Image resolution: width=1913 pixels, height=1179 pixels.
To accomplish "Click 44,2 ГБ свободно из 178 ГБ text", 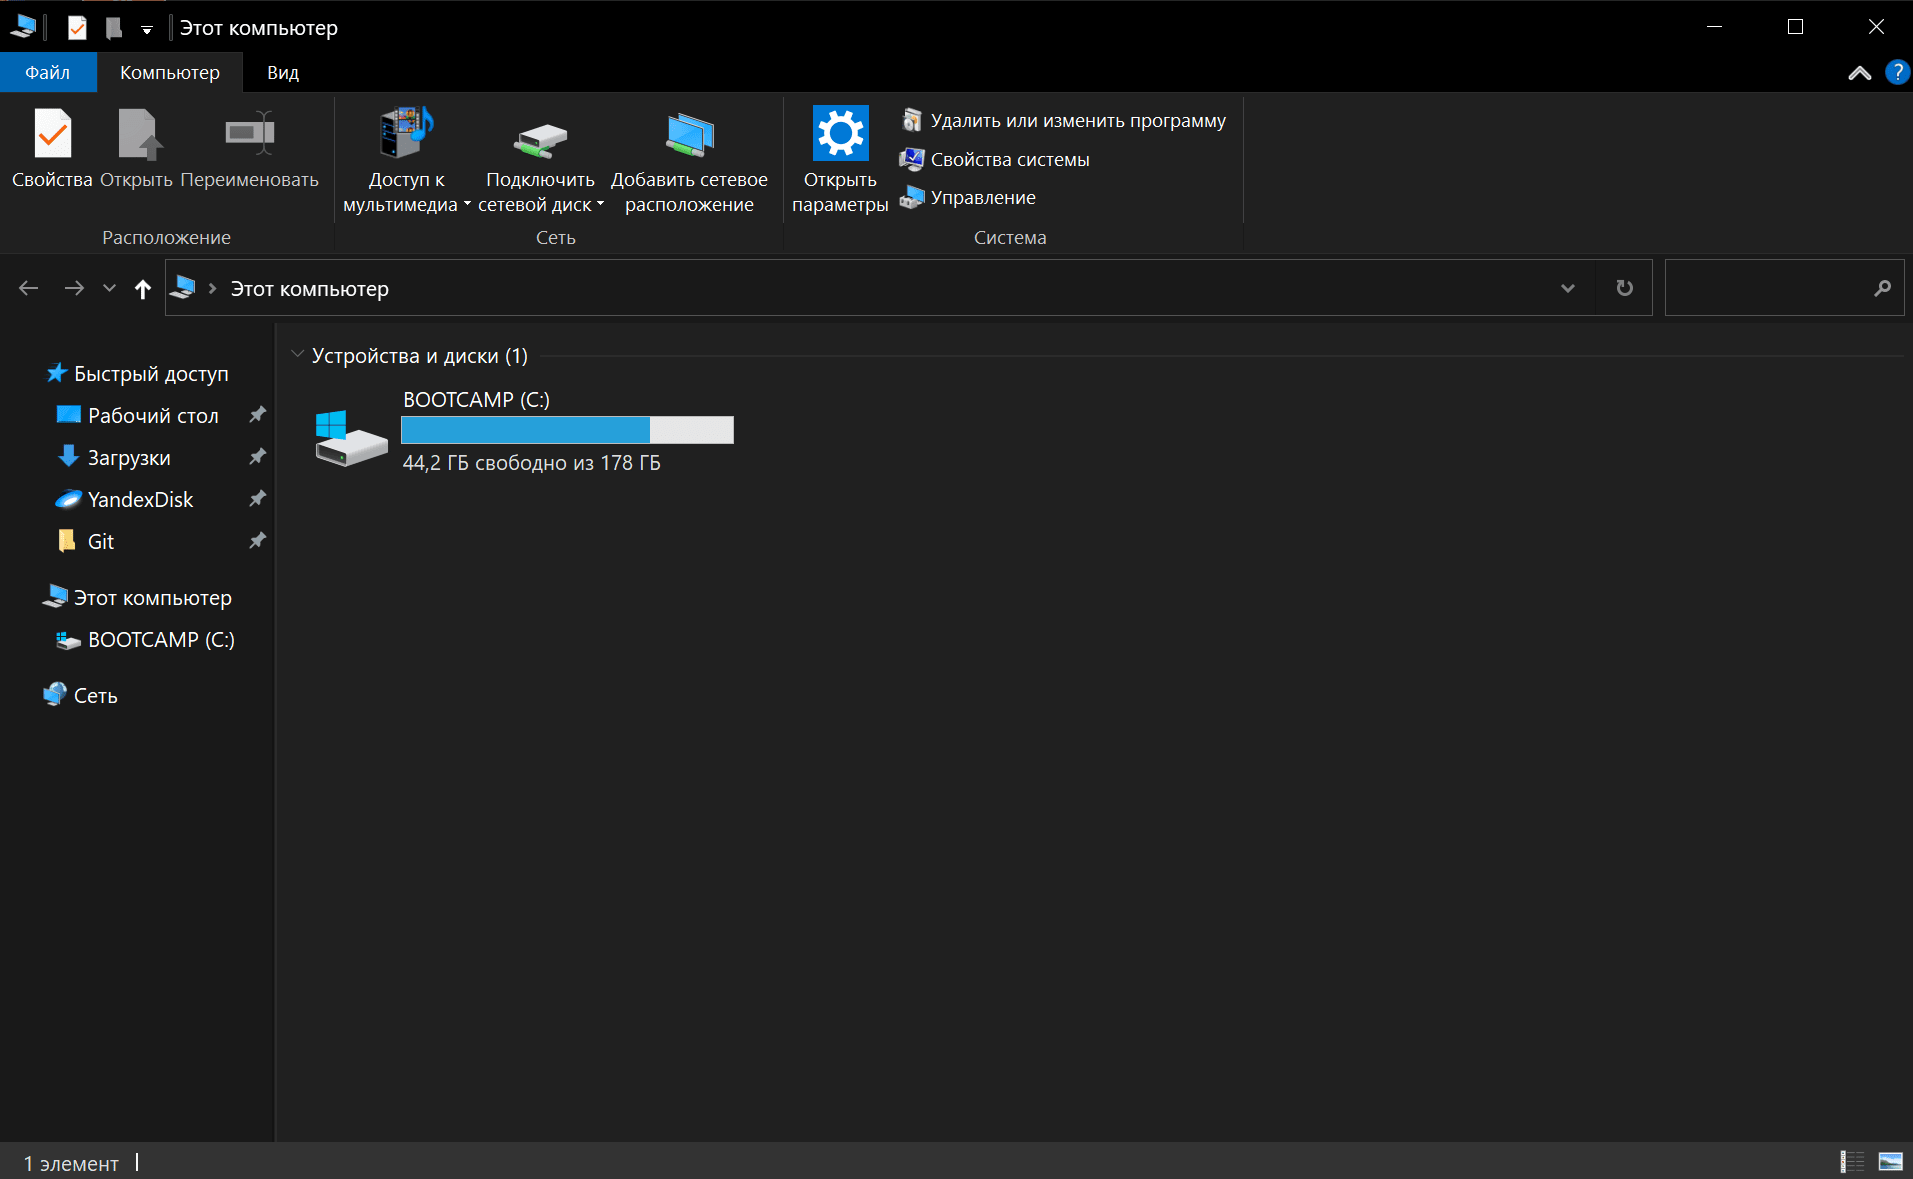I will click(x=531, y=463).
